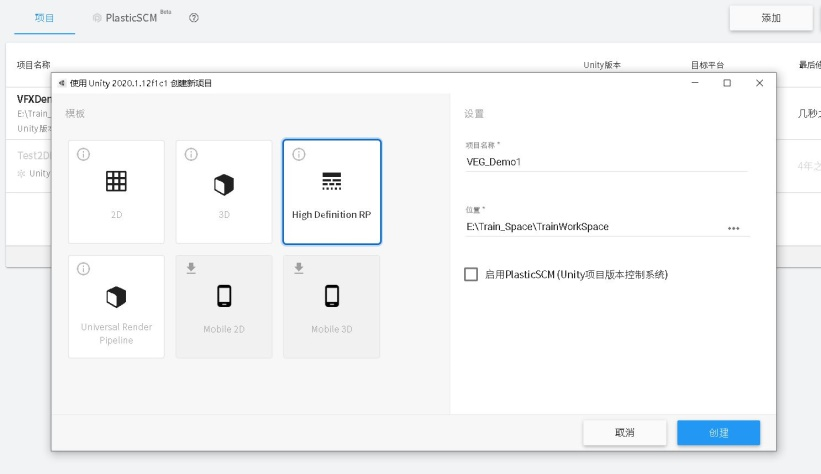
Task: Click the 2D grid icon
Action: pos(116,181)
